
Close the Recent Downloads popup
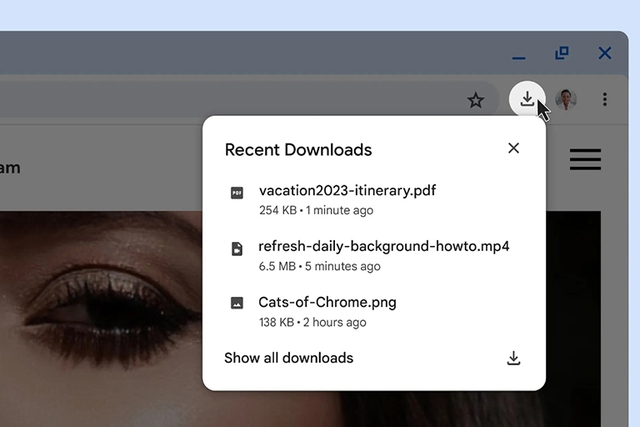[x=513, y=148]
